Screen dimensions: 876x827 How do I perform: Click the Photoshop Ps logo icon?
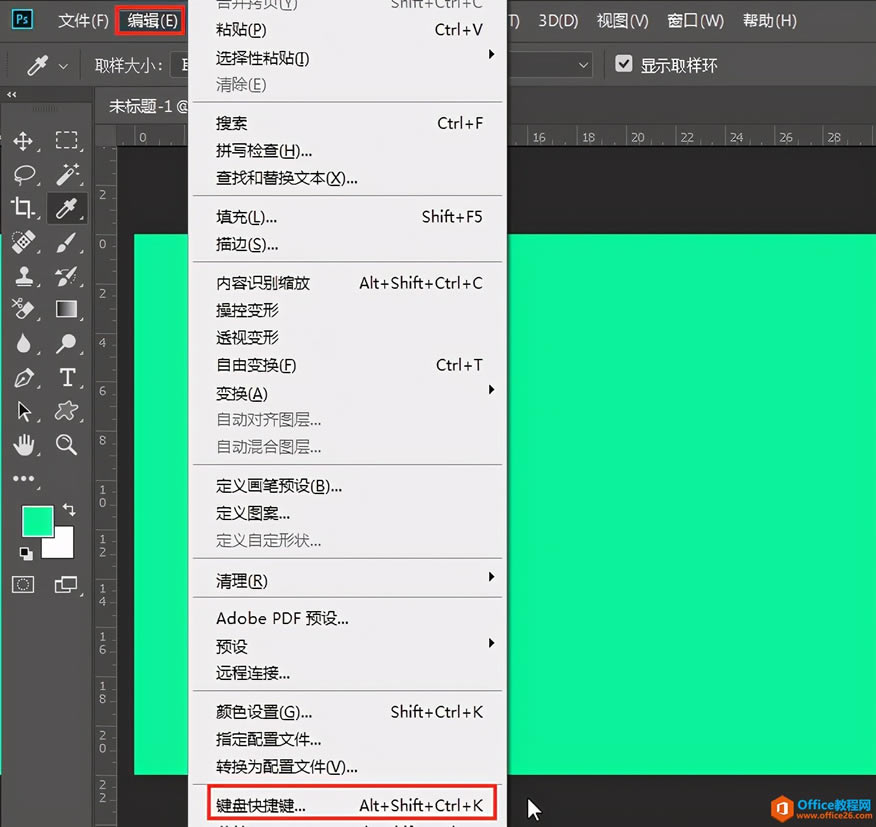(x=22, y=20)
